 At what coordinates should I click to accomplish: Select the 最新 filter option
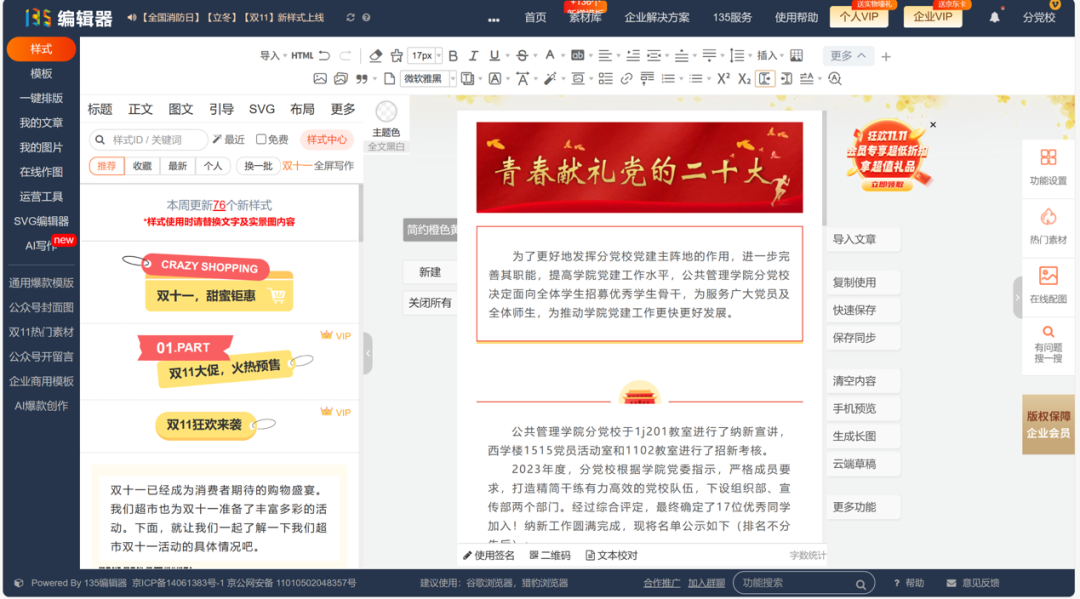[x=177, y=166]
